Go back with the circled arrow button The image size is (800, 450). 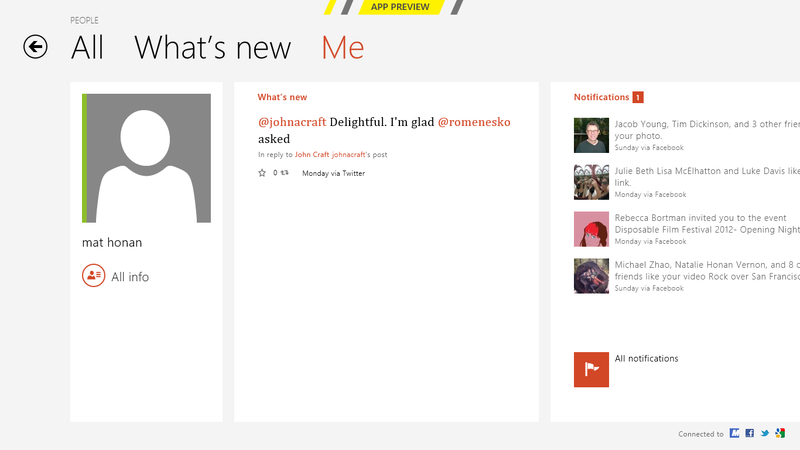pyautogui.click(x=35, y=47)
